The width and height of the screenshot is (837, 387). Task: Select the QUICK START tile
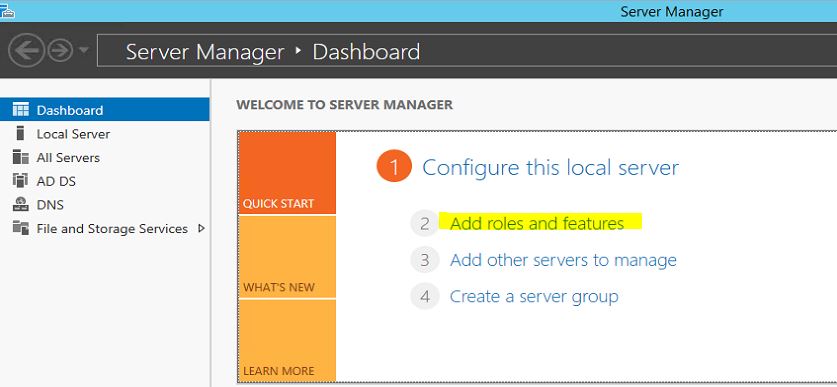pos(287,173)
